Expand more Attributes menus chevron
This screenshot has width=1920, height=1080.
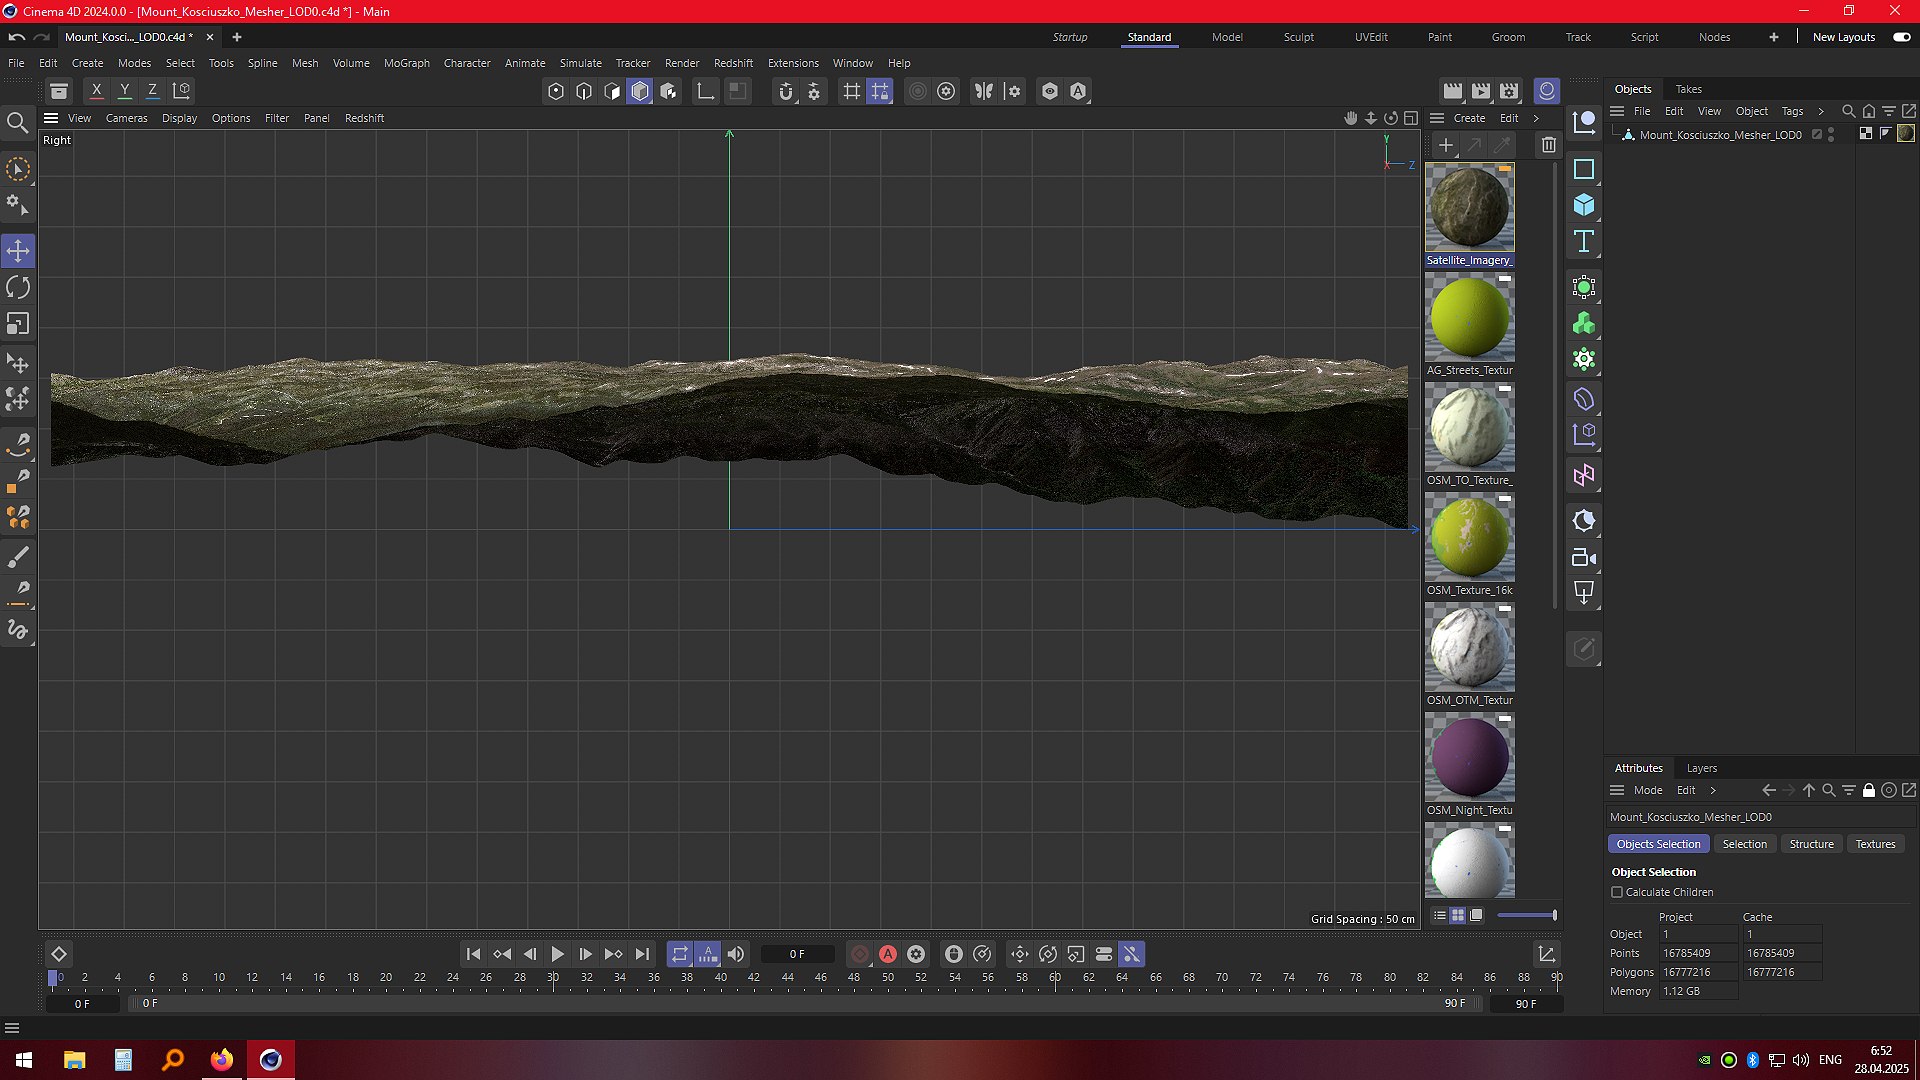click(x=1713, y=790)
